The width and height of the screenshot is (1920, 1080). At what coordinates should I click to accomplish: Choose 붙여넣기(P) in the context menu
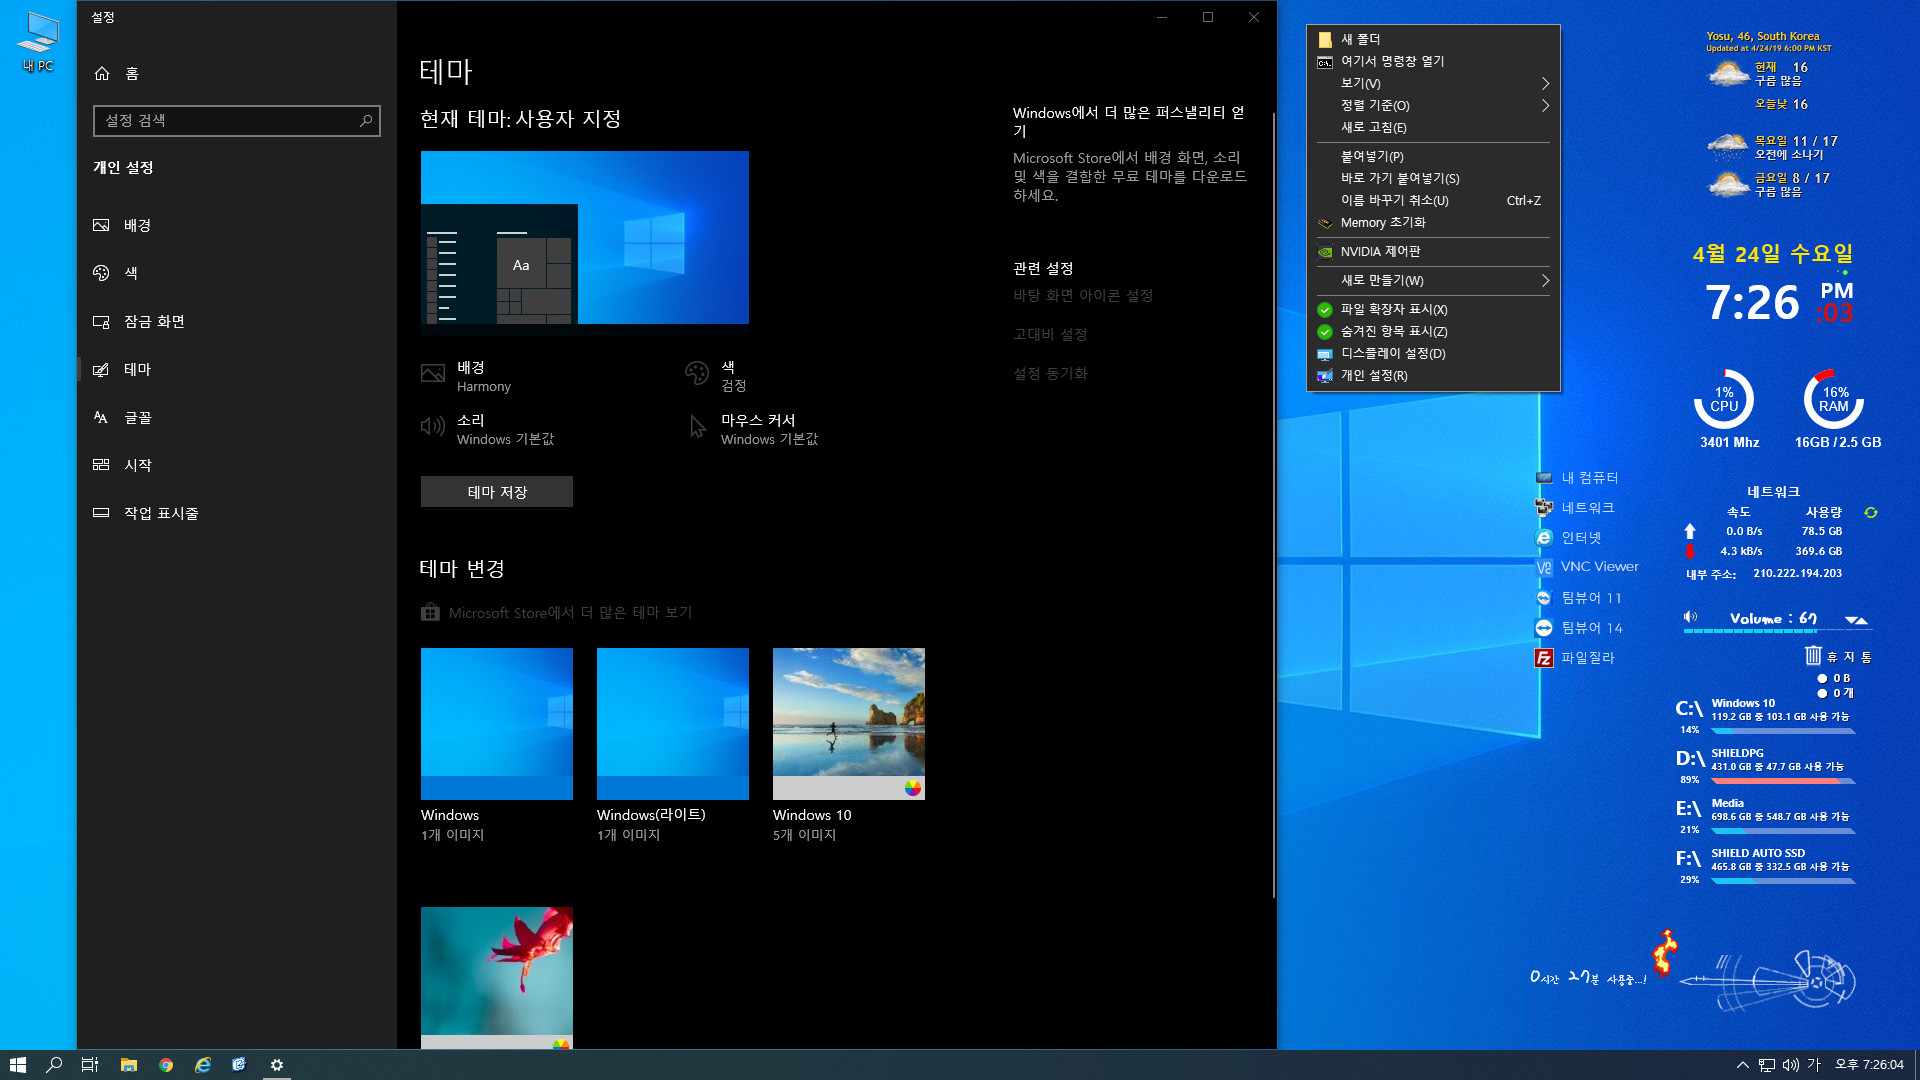click(1433, 157)
